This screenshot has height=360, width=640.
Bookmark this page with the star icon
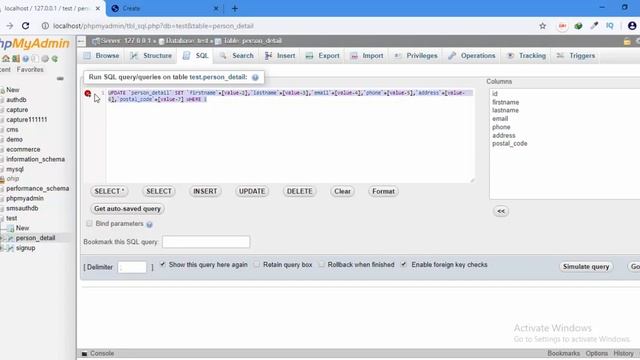(542, 26)
